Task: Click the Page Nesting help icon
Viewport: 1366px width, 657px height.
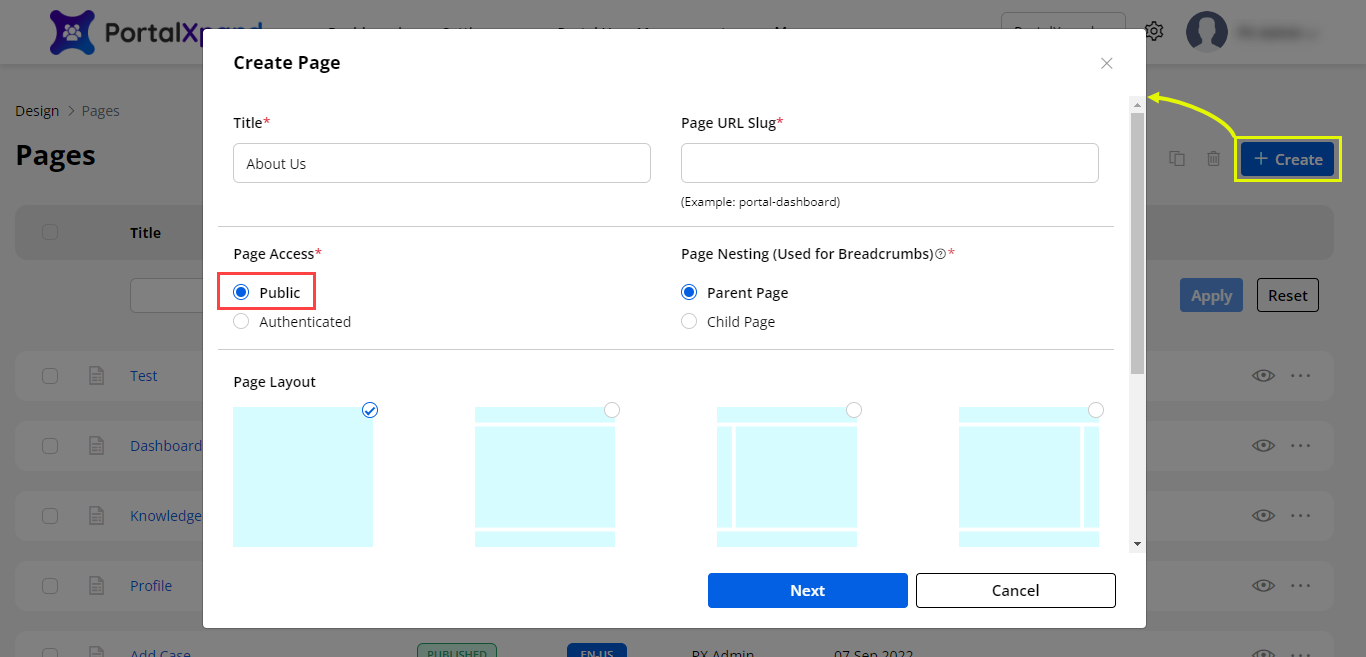Action: click(940, 254)
